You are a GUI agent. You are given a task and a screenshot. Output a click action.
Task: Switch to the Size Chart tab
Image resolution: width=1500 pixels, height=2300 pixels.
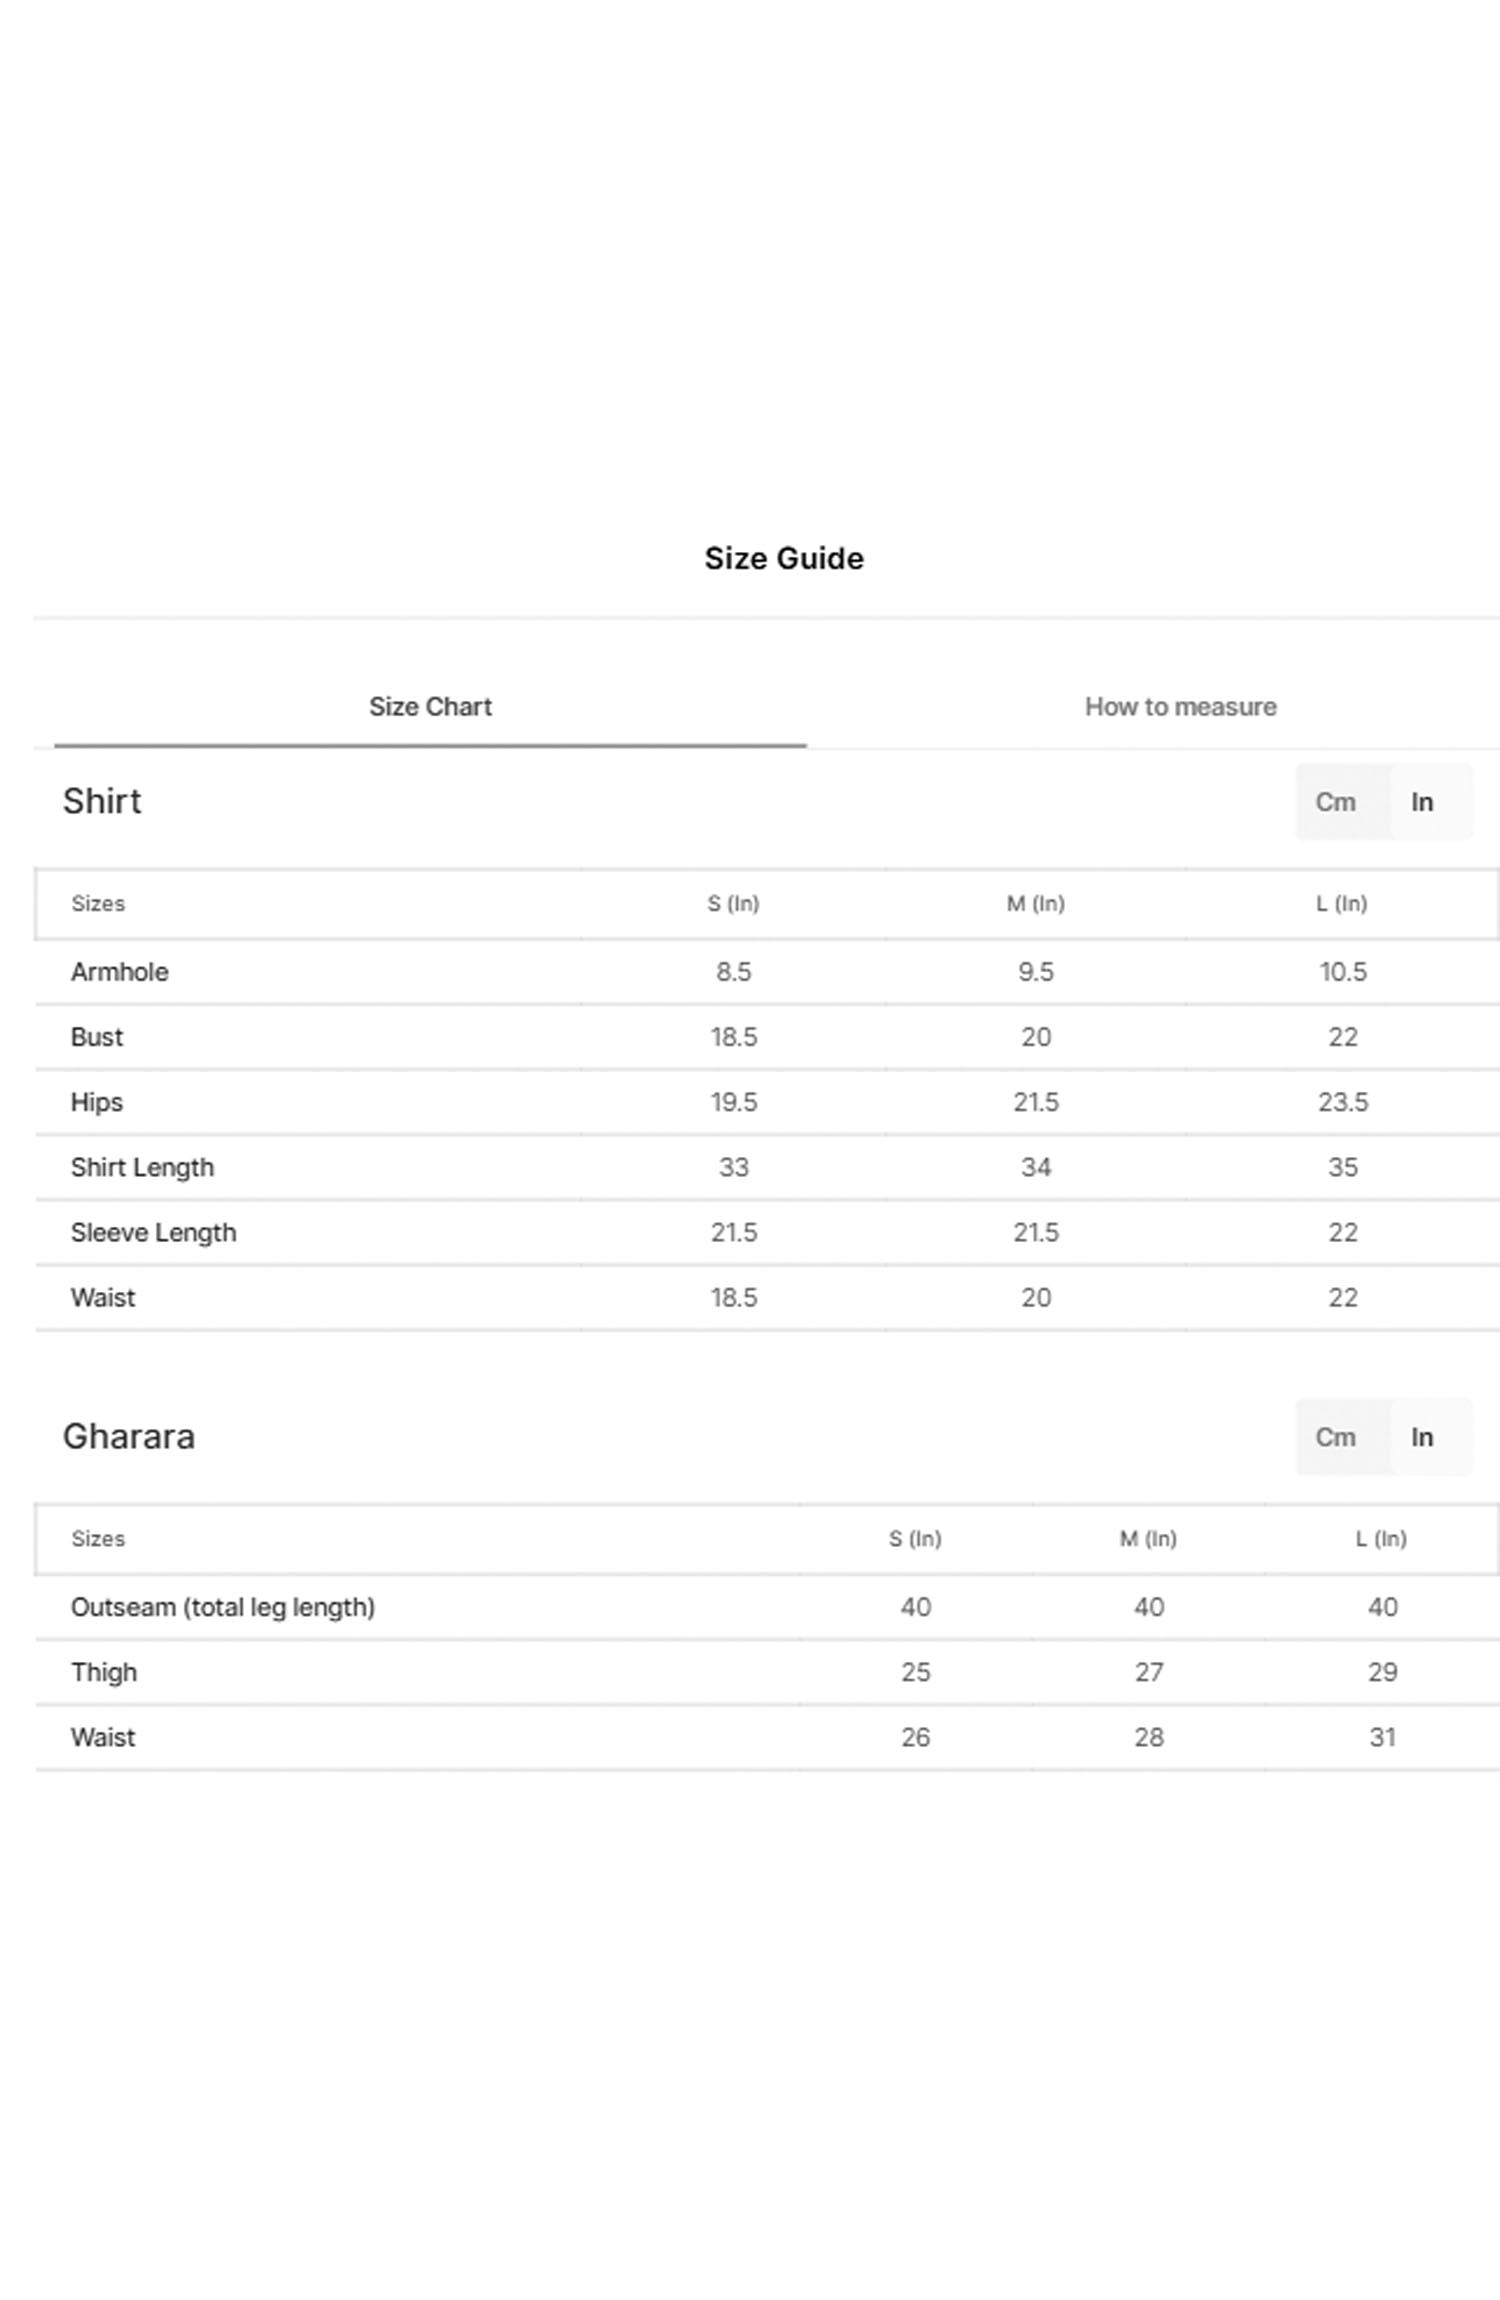point(430,707)
